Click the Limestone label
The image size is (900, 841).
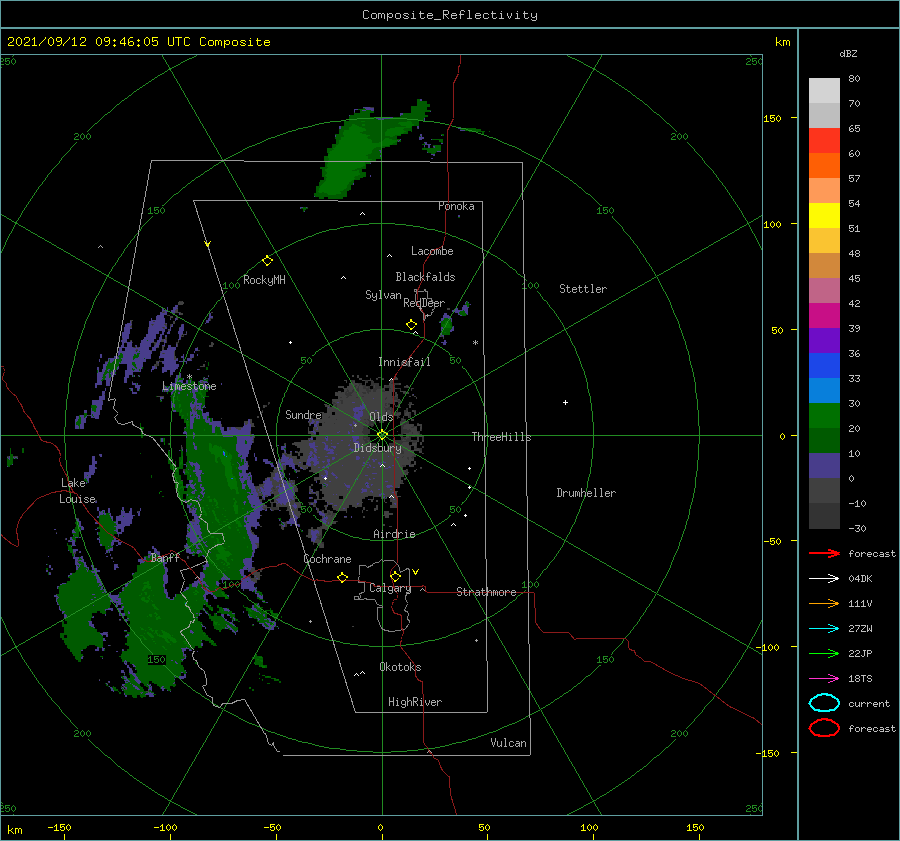(189, 386)
